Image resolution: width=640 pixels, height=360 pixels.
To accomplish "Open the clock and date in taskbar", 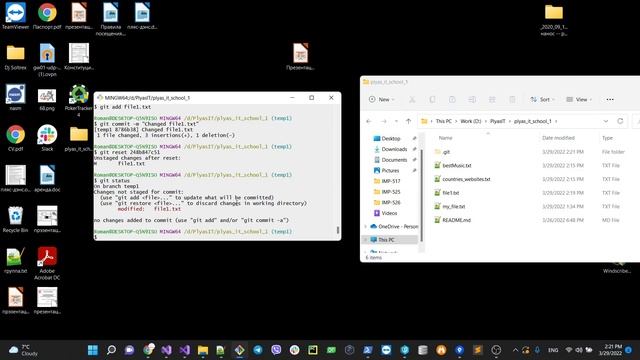I will click(611, 350).
